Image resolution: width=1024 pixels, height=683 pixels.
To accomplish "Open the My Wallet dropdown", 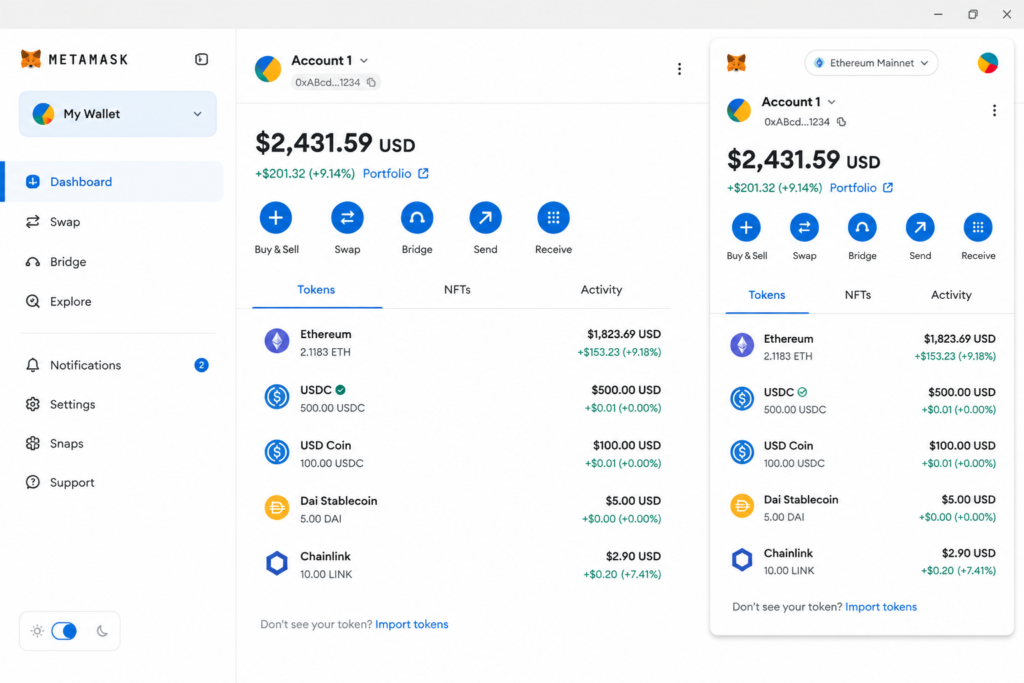I will tap(118, 114).
